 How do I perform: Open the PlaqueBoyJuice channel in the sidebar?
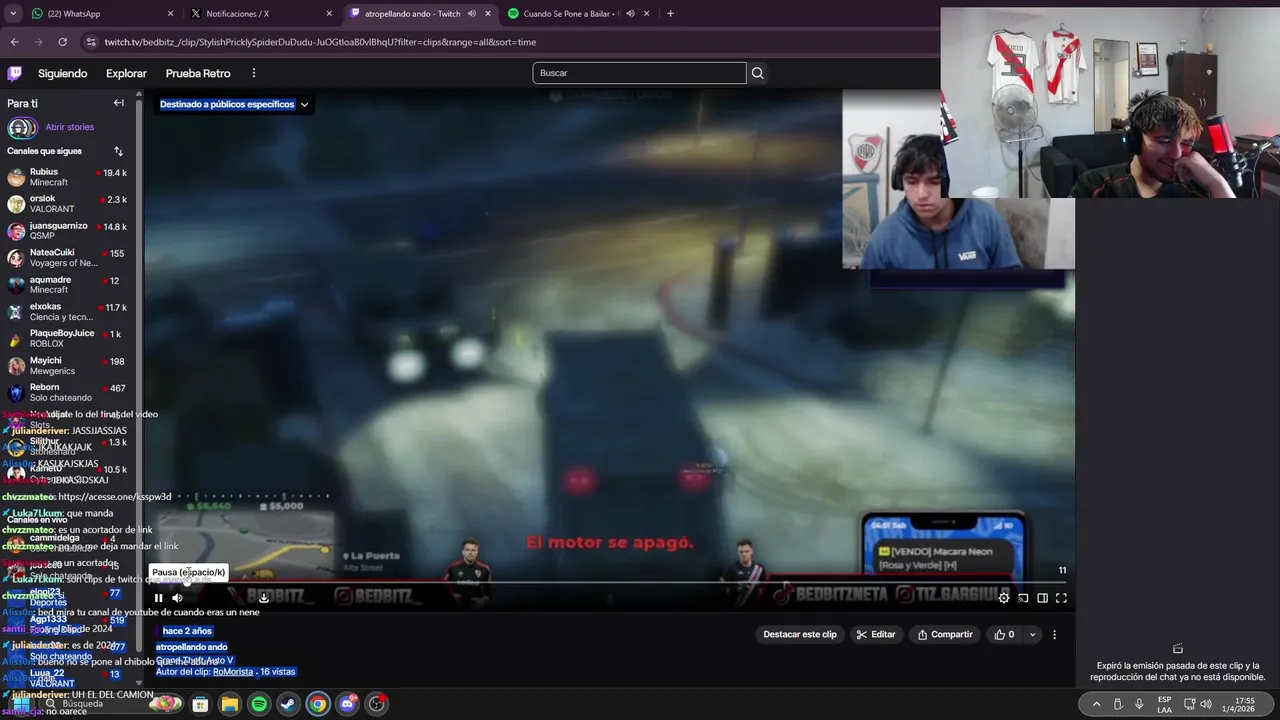coord(67,339)
